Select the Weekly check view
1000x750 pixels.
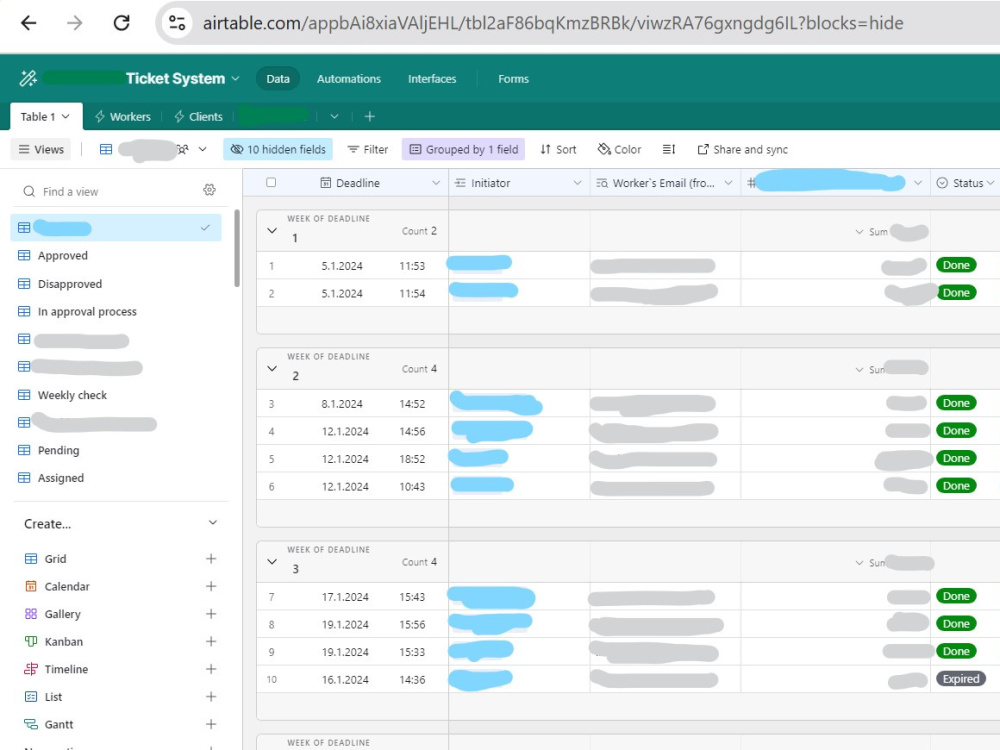116,395
